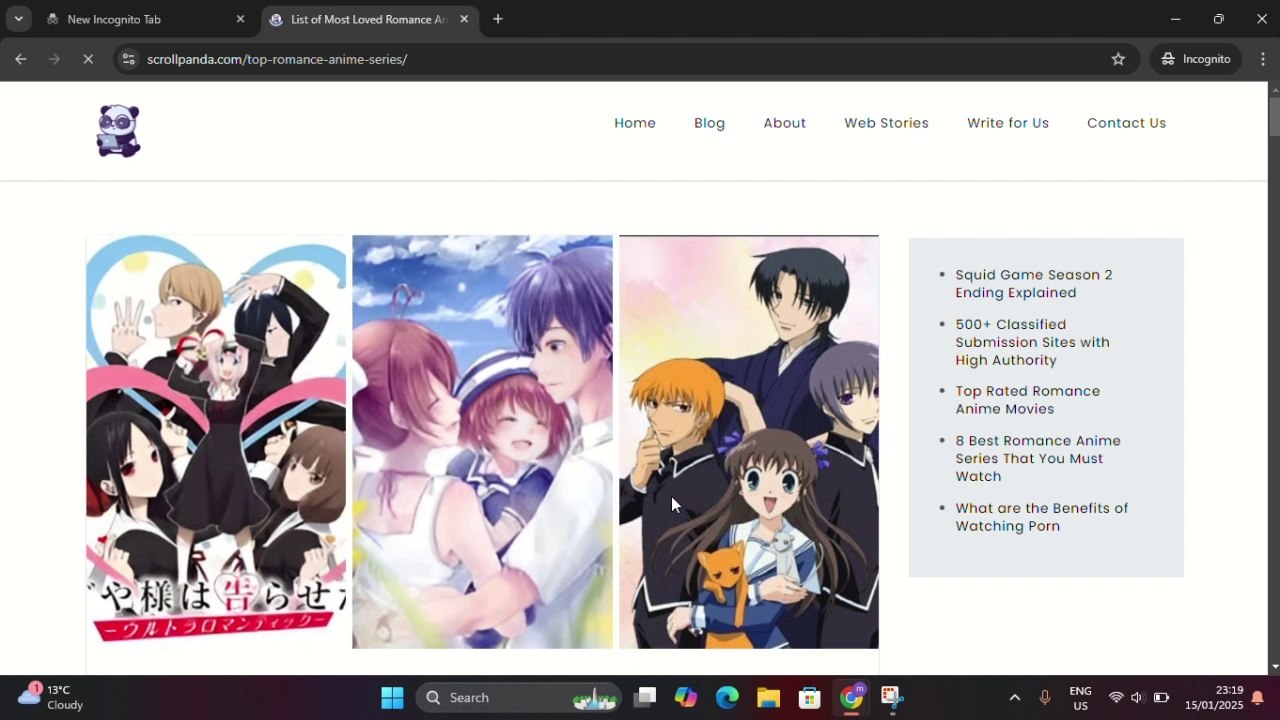Open clock showing 23:19 15/01/2025
1280x720 pixels.
point(1214,698)
